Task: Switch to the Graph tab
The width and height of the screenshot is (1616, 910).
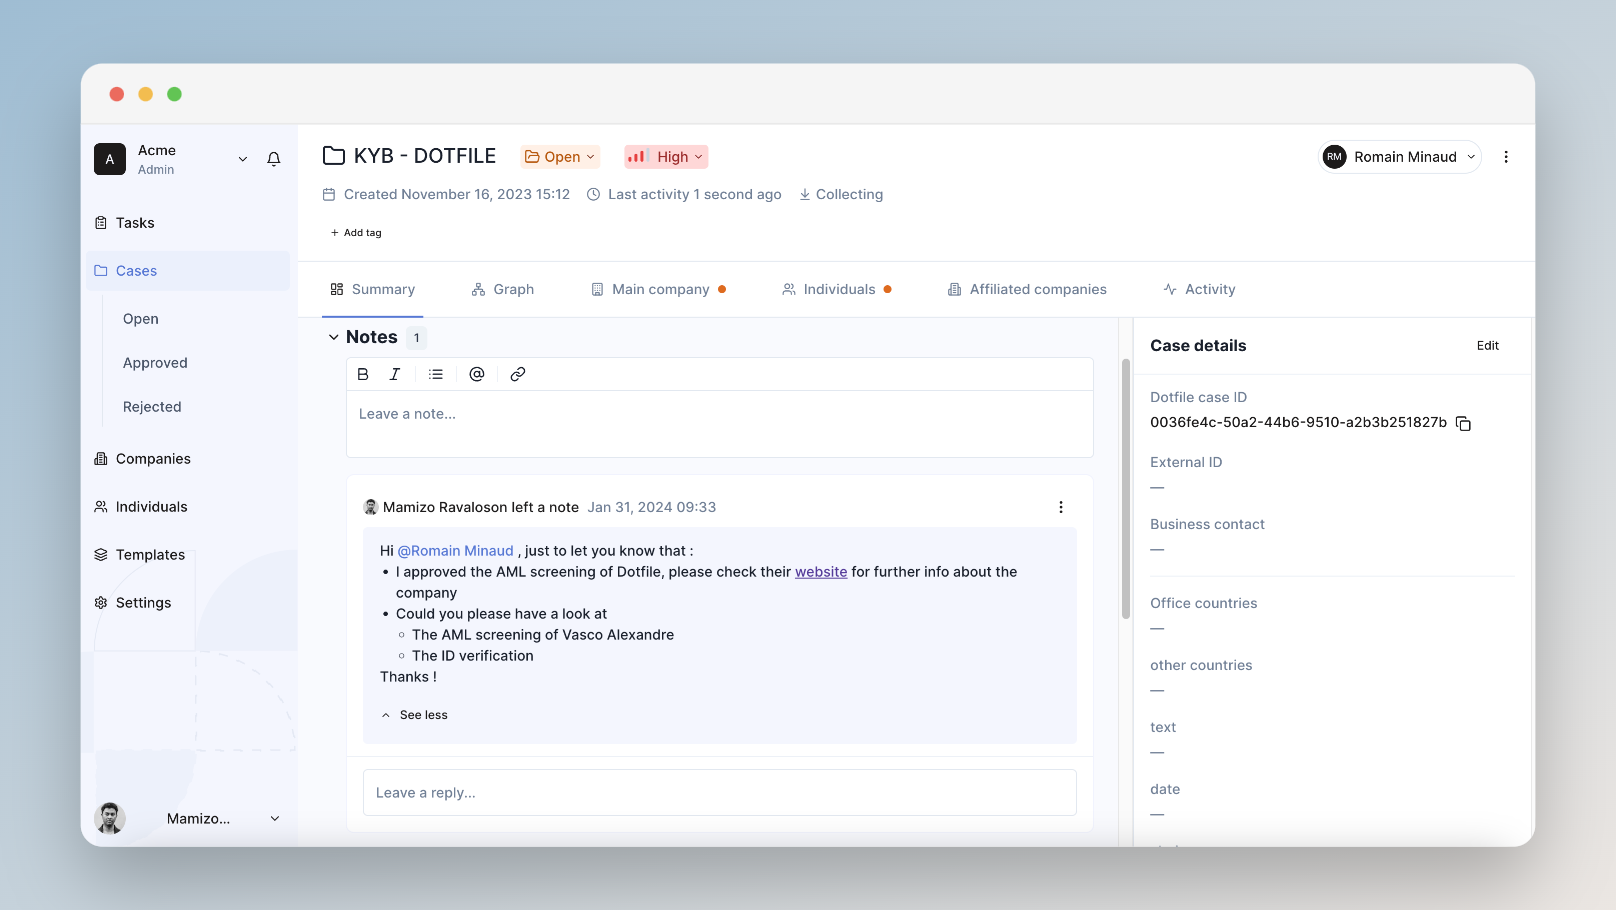Action: pos(503,289)
